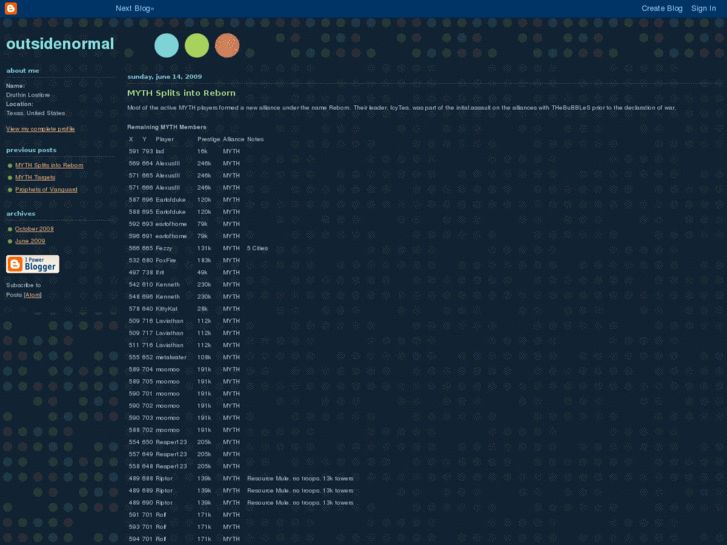Click the green circle in header

(x=197, y=45)
